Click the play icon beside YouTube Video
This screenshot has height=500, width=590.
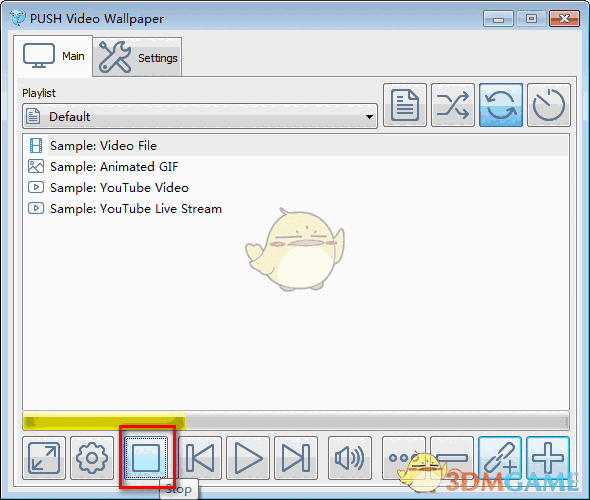(36, 187)
